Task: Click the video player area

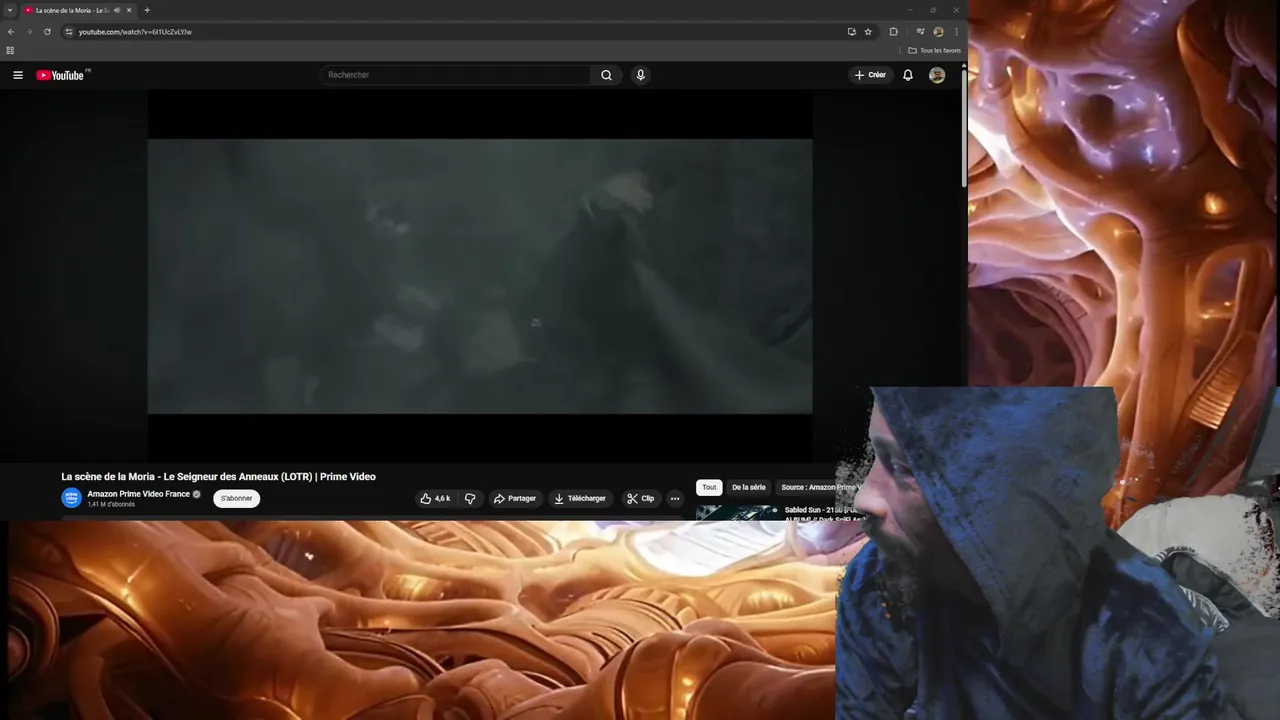Action: [x=480, y=276]
